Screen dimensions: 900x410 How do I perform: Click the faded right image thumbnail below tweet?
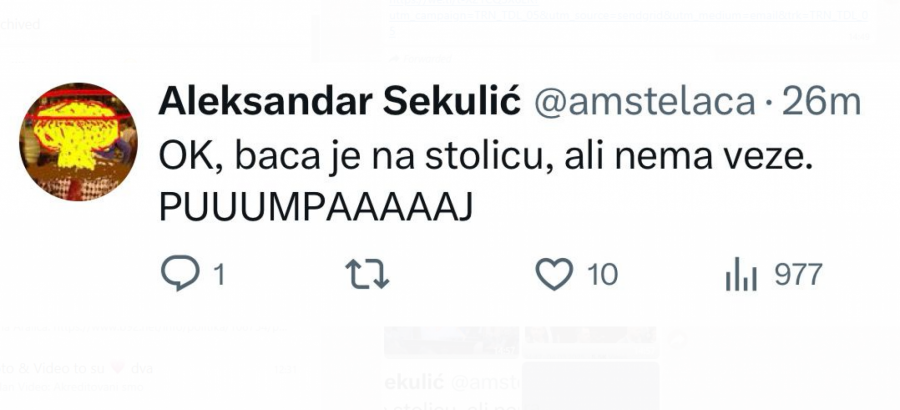click(590, 342)
